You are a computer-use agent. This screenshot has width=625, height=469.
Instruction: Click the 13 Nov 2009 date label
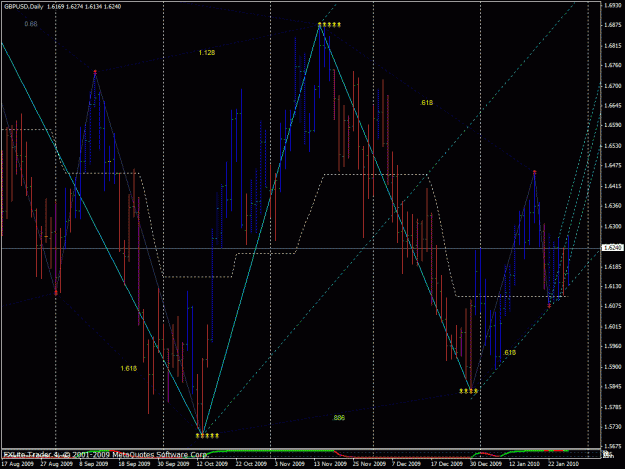330,464
